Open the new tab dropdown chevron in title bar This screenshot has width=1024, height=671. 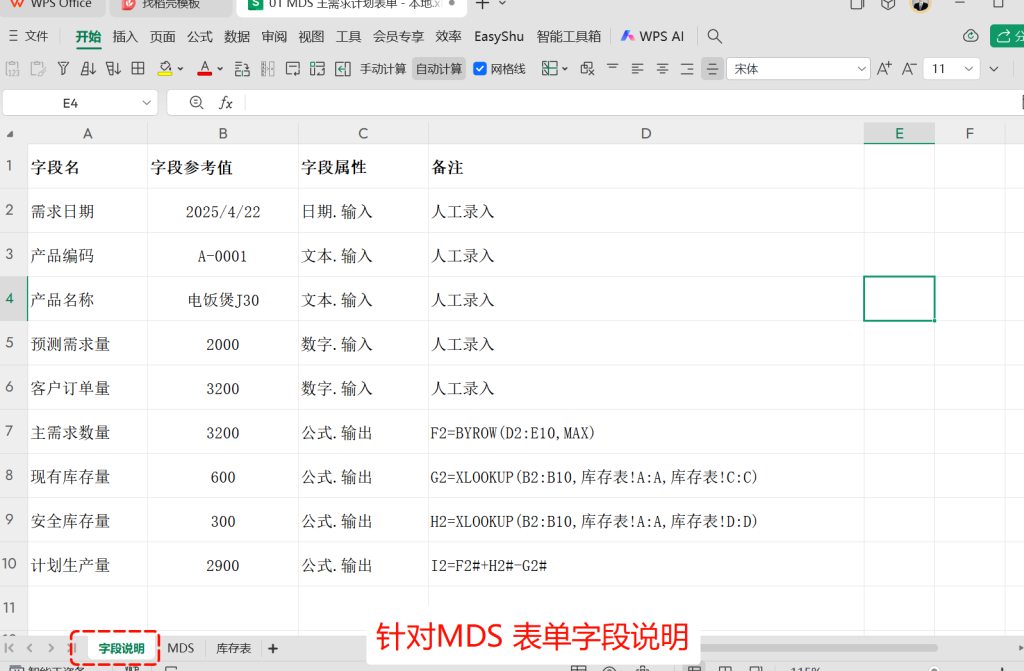[x=502, y=4]
